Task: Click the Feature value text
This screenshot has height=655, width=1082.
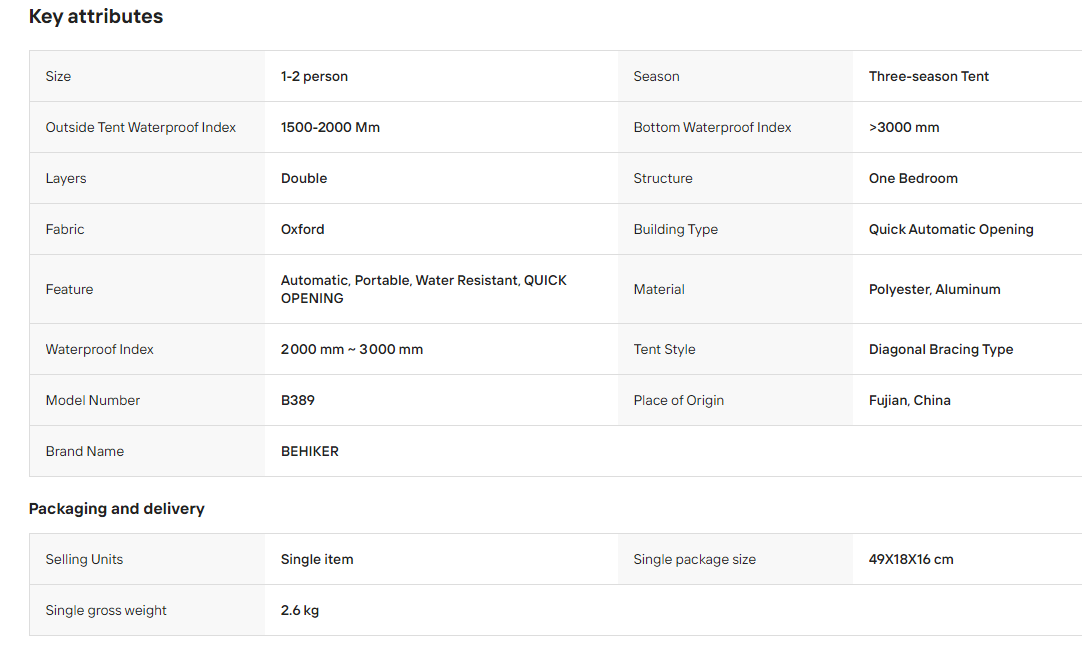Action: [424, 289]
